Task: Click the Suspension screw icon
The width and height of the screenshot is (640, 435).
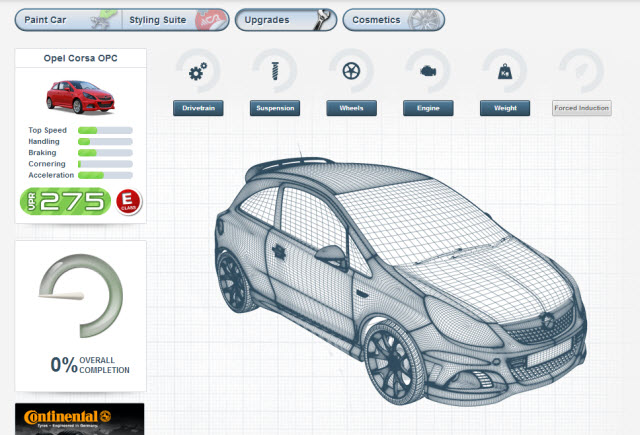Action: 274,71
